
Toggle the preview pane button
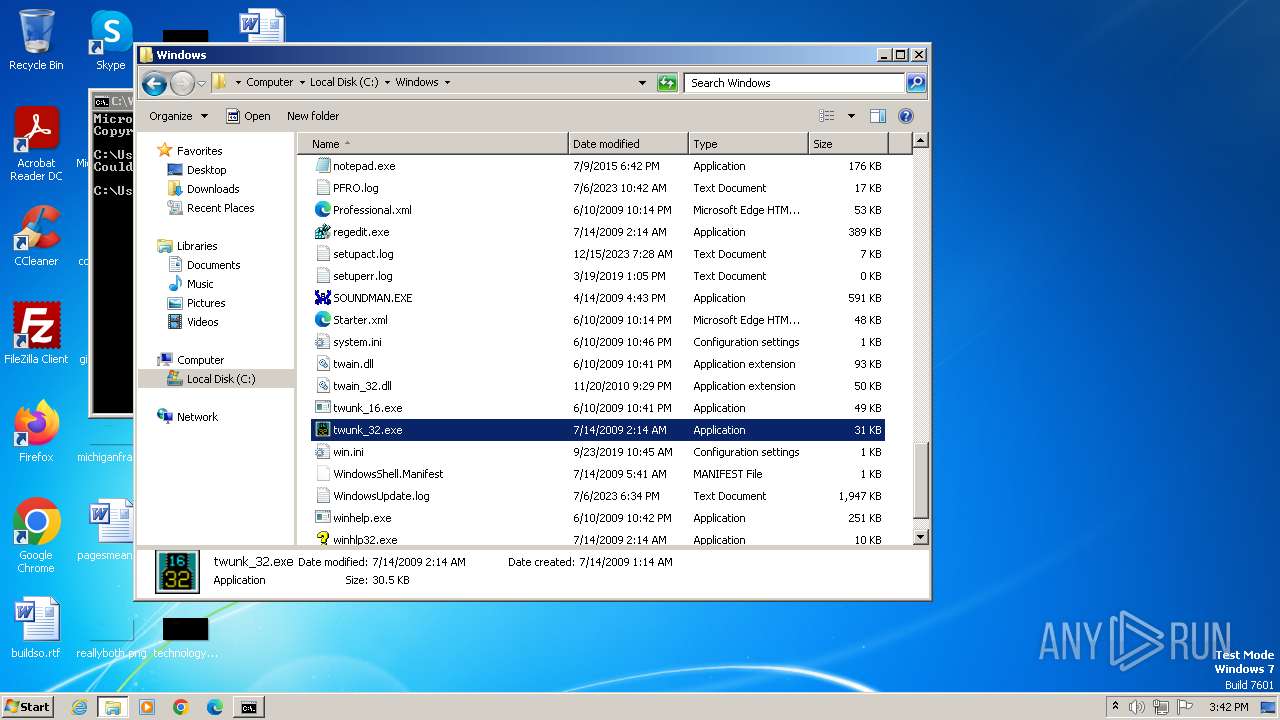point(878,116)
